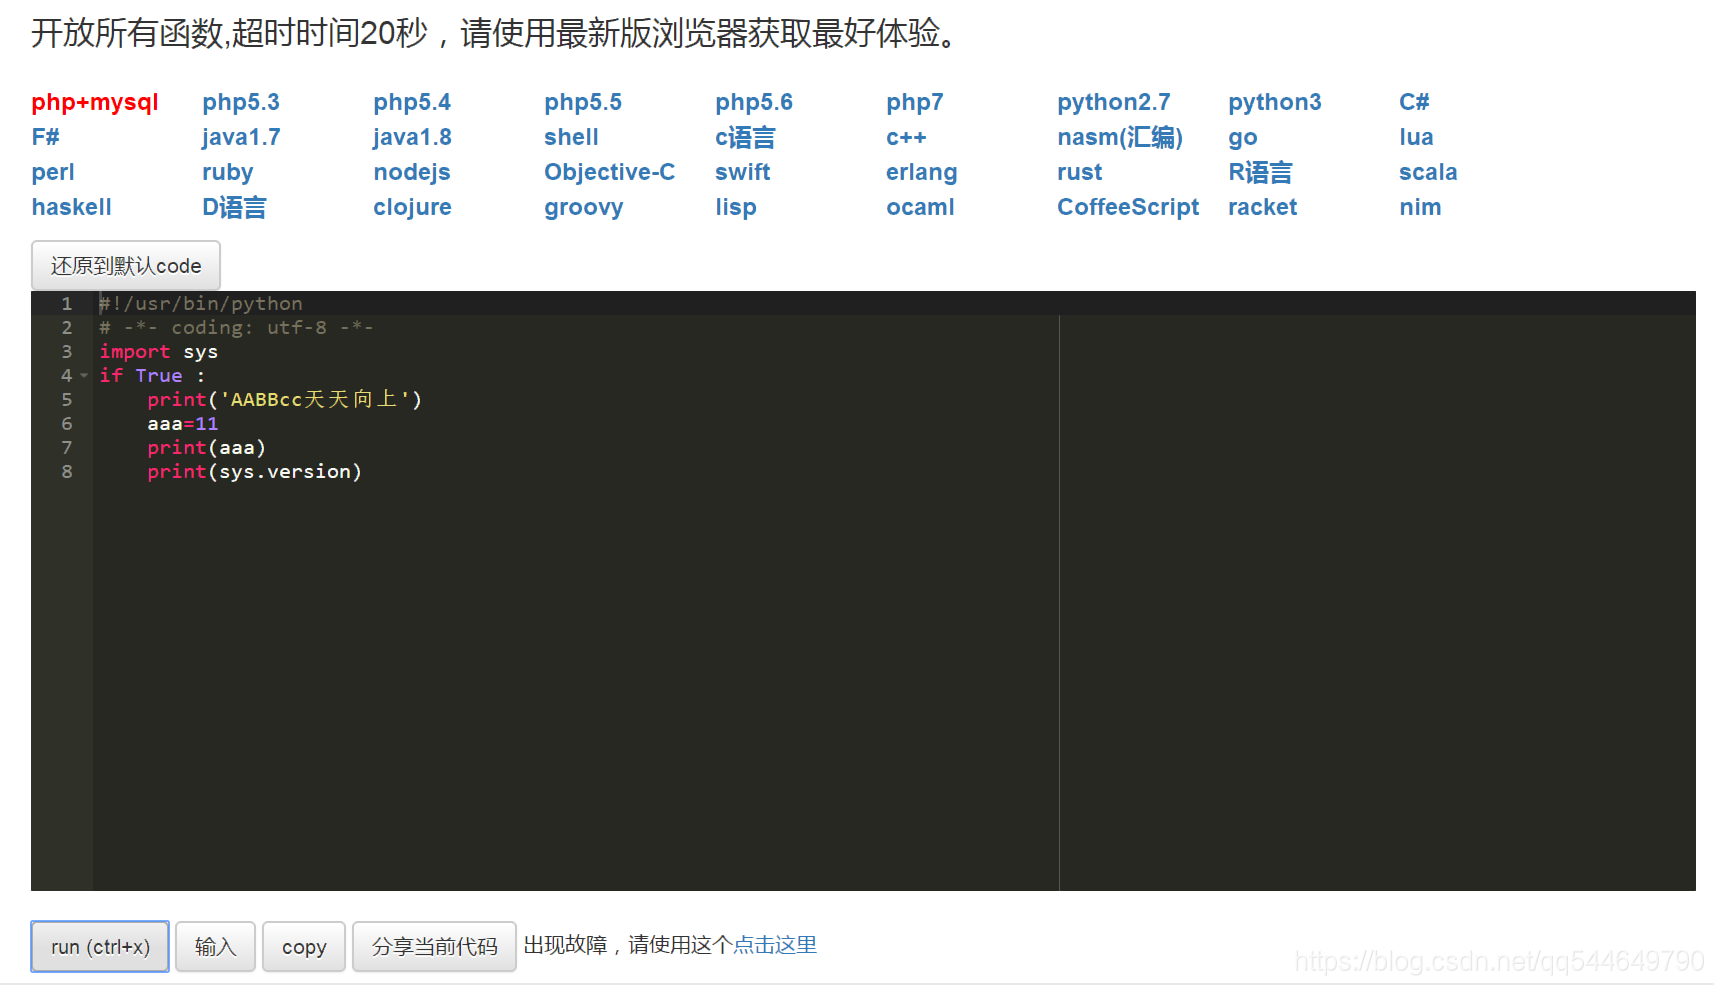Image resolution: width=1714 pixels, height=985 pixels.
Task: Switch to java1.8 language
Action: tap(412, 137)
